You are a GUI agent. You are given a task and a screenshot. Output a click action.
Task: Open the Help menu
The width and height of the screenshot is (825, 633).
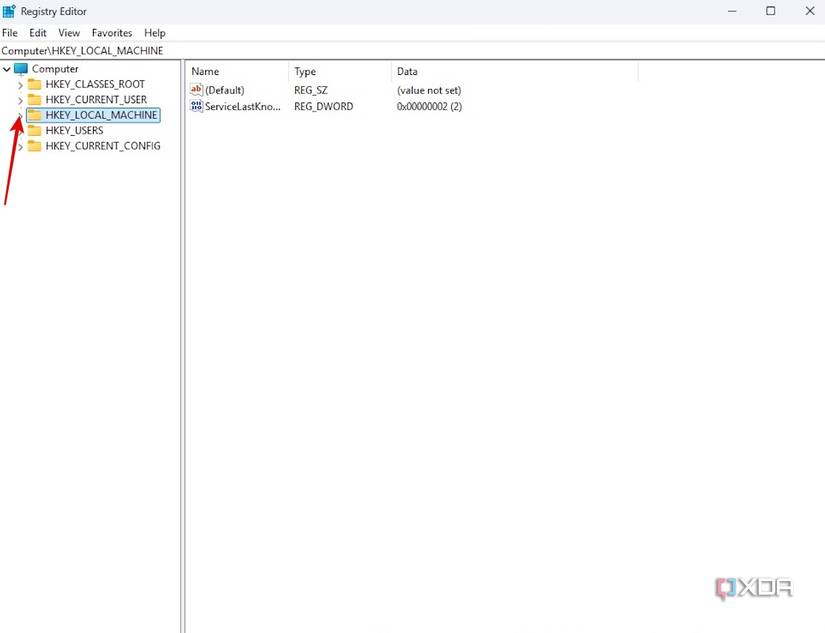tap(154, 32)
